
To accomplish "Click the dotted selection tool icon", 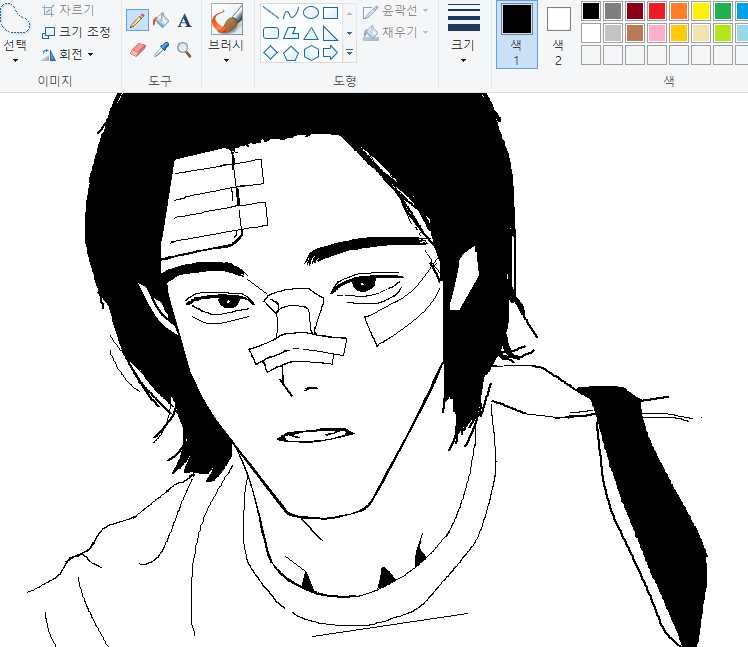I will pos(15,19).
